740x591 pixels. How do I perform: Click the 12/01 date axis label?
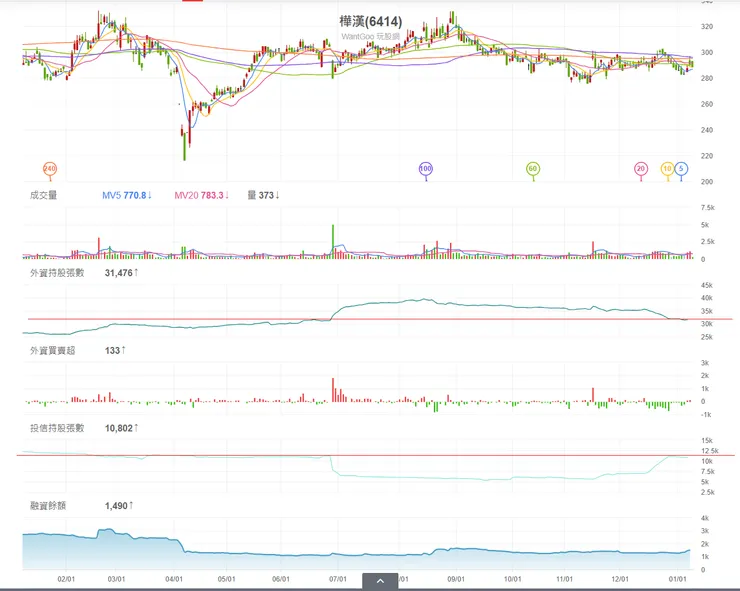pyautogui.click(x=620, y=579)
